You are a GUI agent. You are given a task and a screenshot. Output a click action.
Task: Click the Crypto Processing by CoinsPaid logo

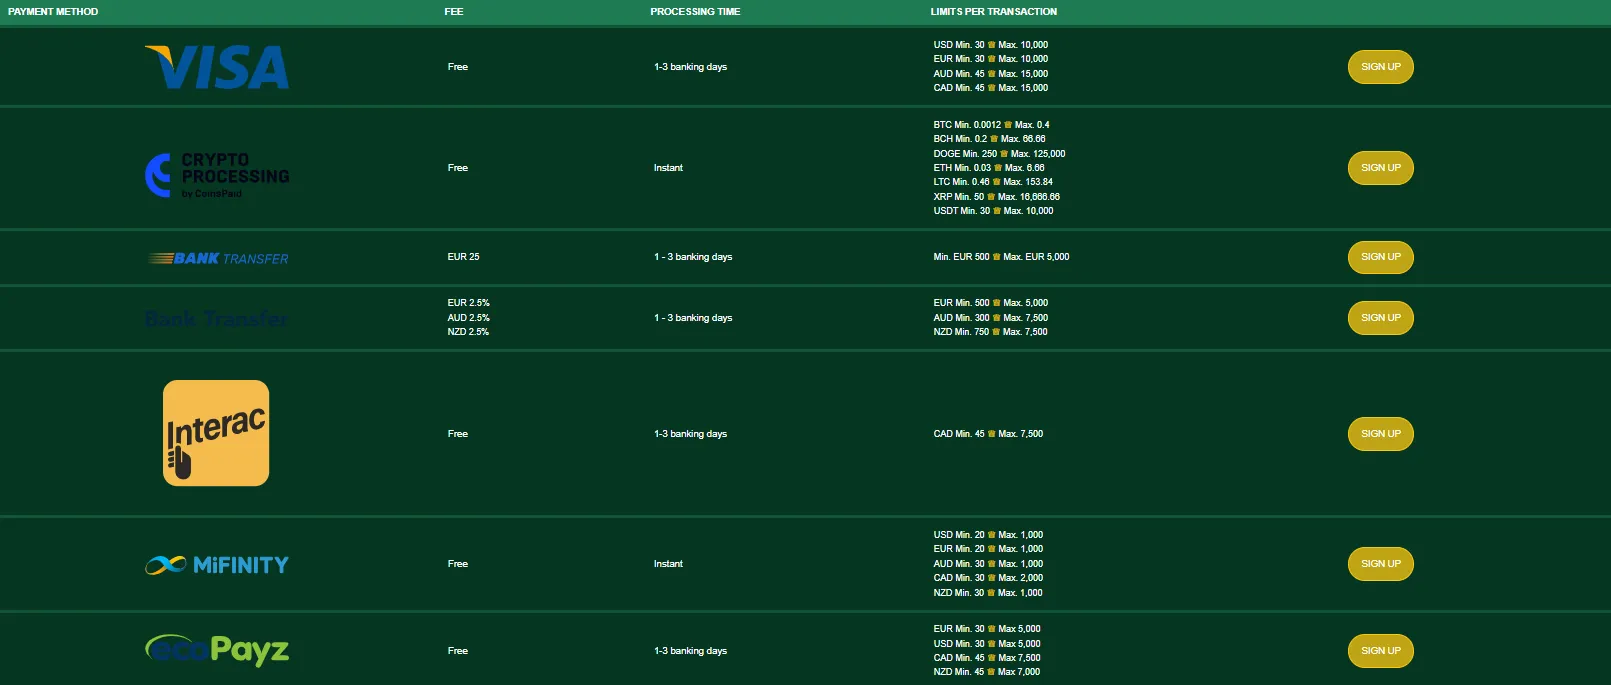click(x=217, y=175)
